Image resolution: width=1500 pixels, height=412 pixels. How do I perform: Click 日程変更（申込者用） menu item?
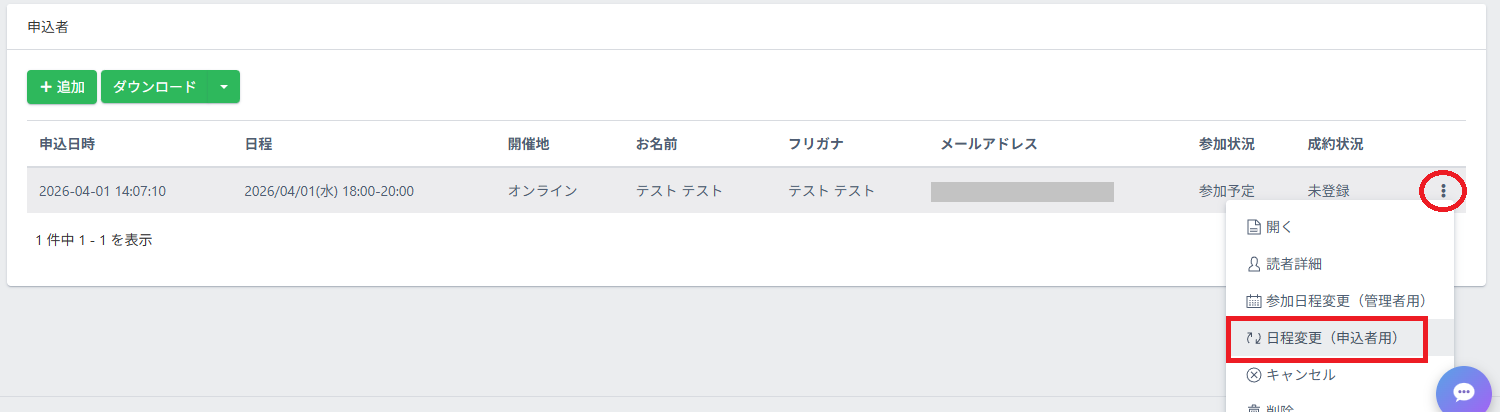click(1326, 338)
